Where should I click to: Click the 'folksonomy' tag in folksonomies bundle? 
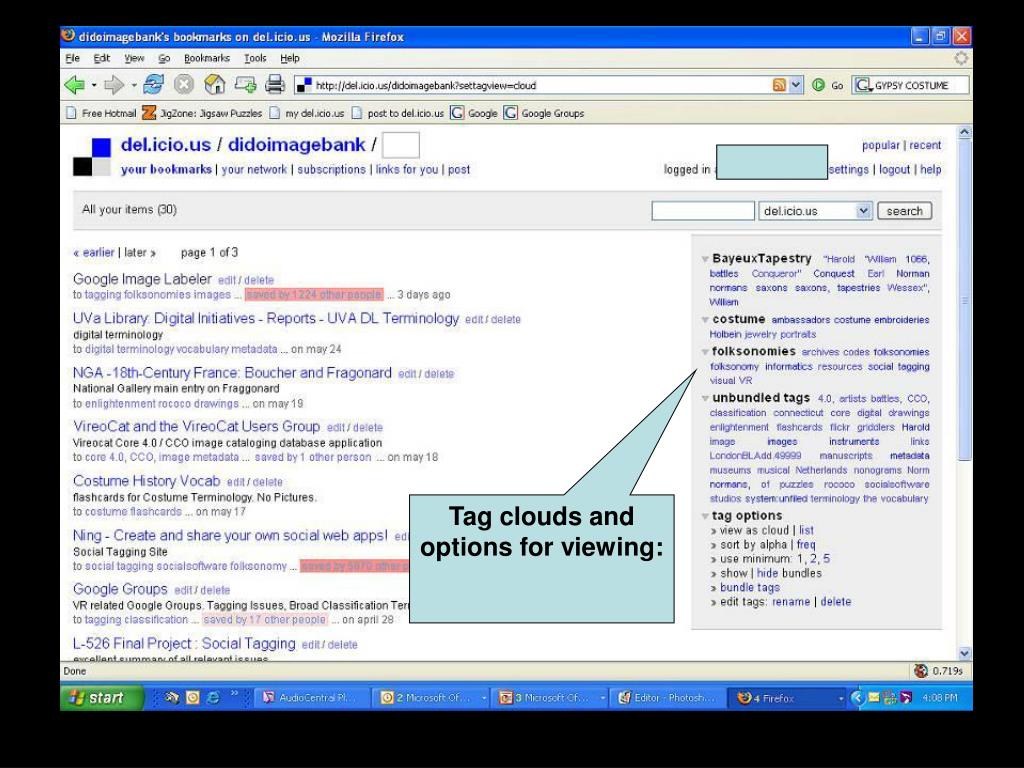[x=734, y=366]
